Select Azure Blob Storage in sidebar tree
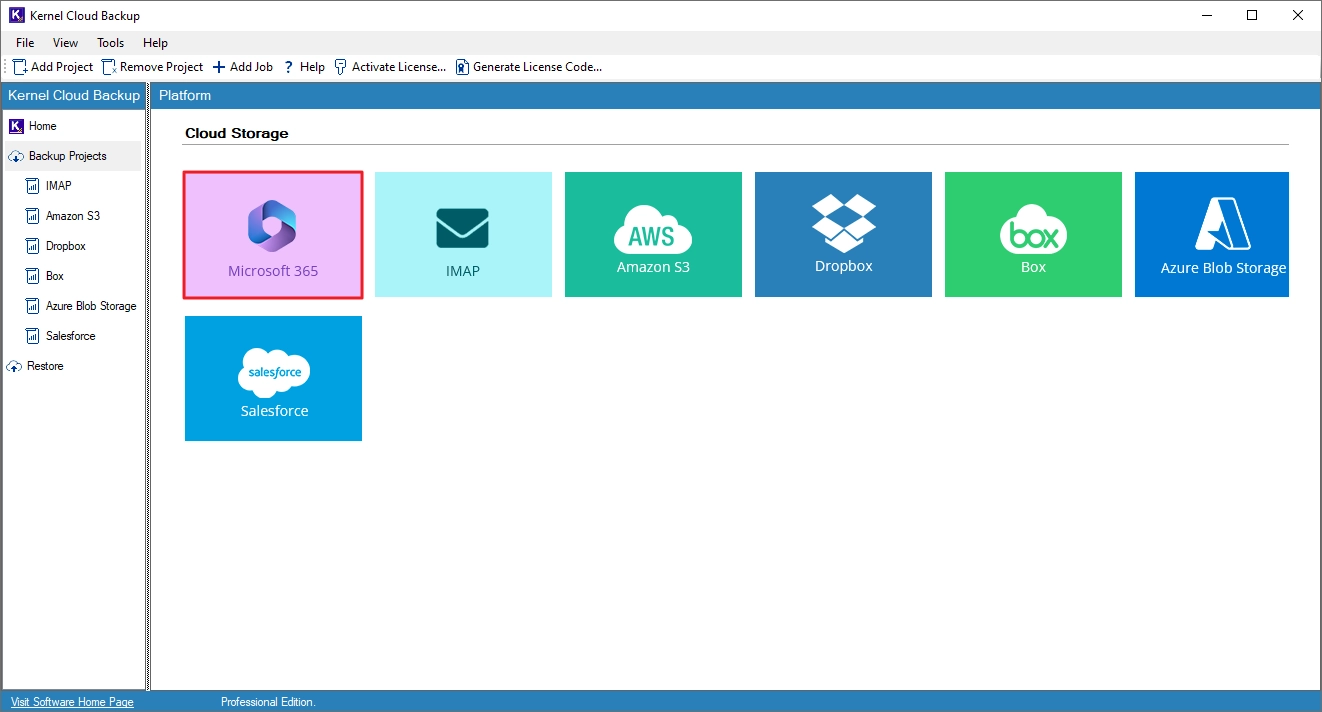 click(x=81, y=306)
